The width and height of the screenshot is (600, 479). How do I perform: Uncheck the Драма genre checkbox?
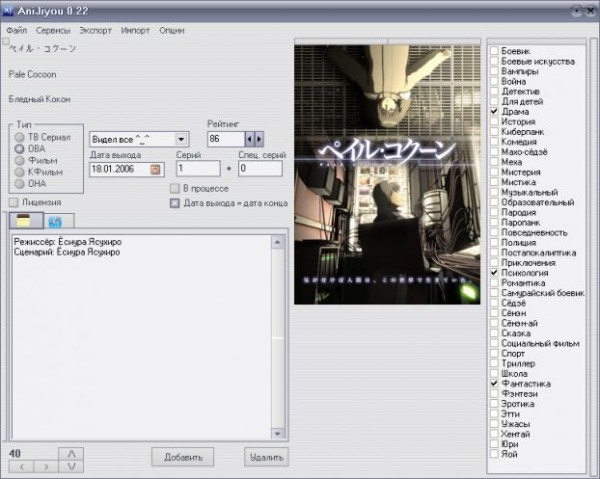(x=494, y=112)
